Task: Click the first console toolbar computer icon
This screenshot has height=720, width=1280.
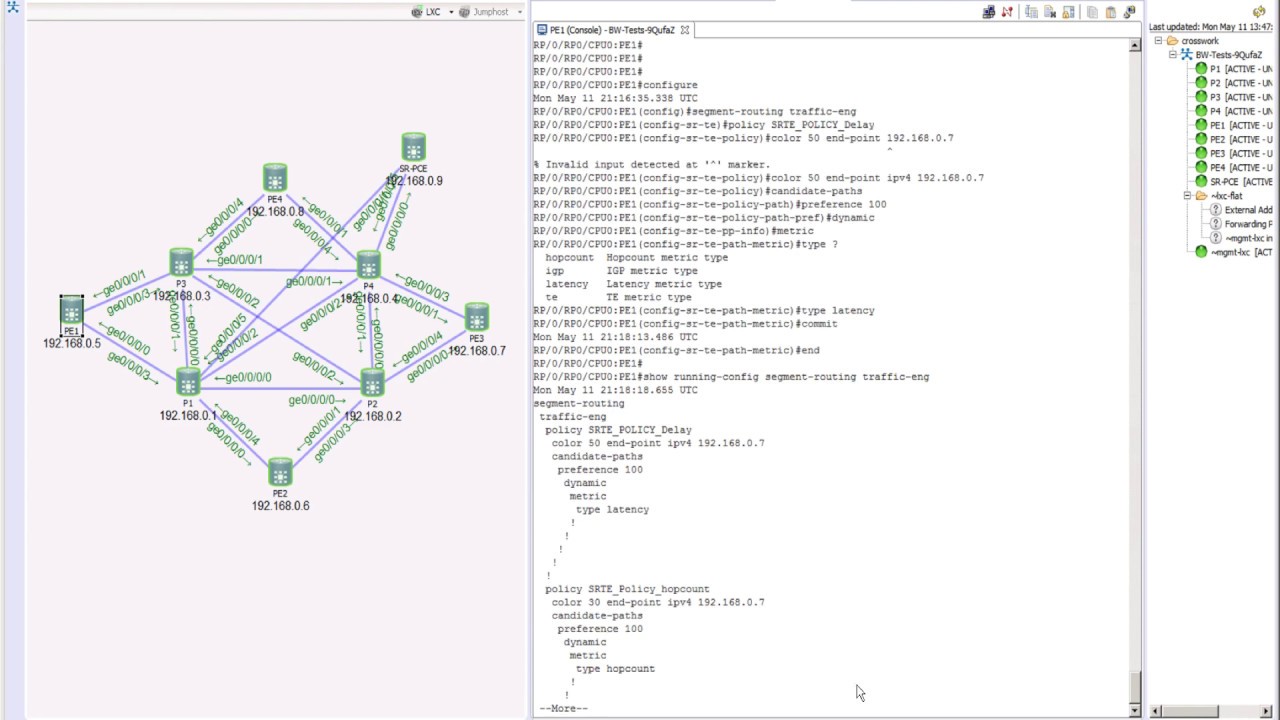Action: (989, 12)
